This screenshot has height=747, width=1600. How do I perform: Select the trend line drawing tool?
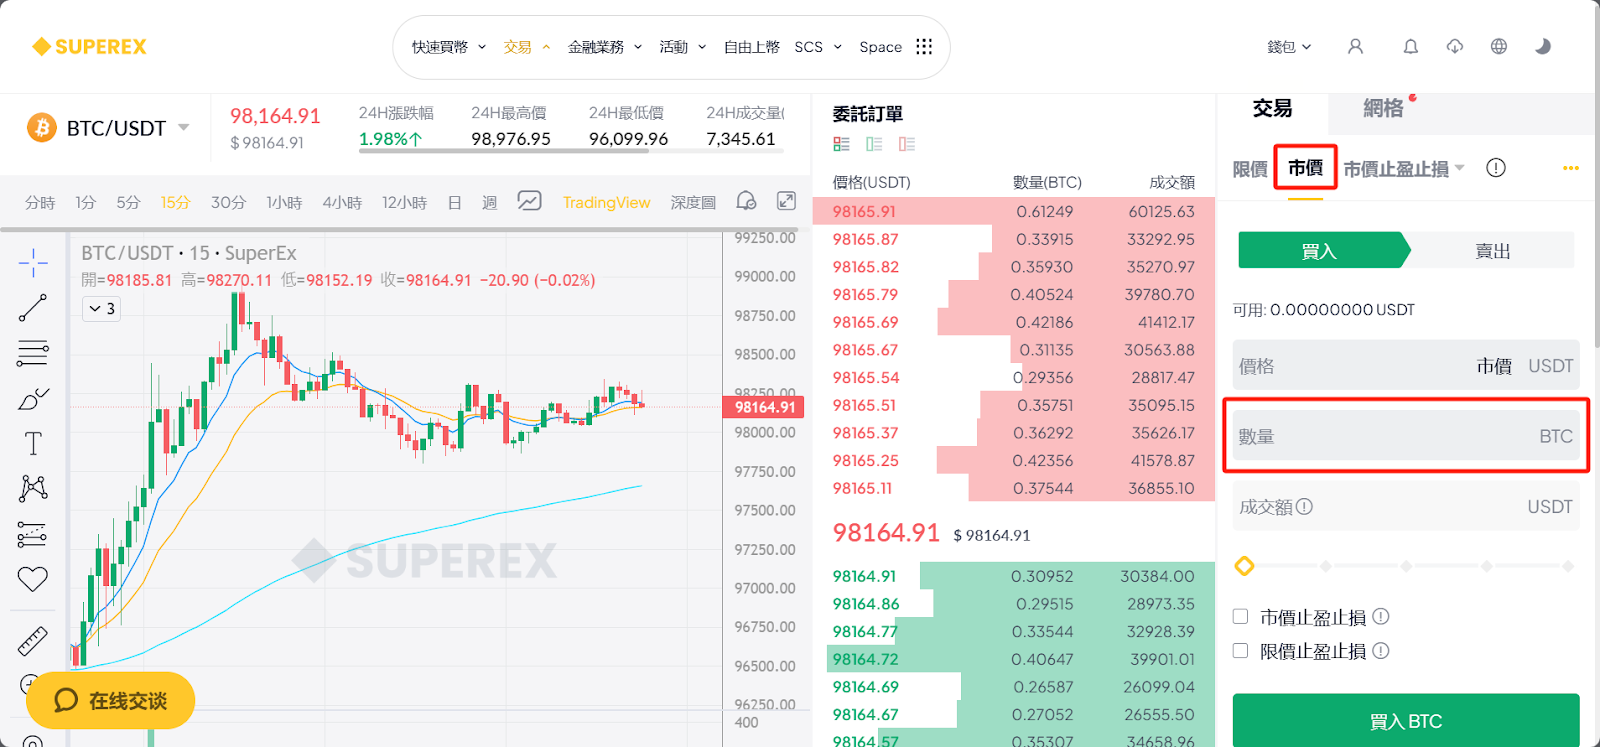point(33,308)
